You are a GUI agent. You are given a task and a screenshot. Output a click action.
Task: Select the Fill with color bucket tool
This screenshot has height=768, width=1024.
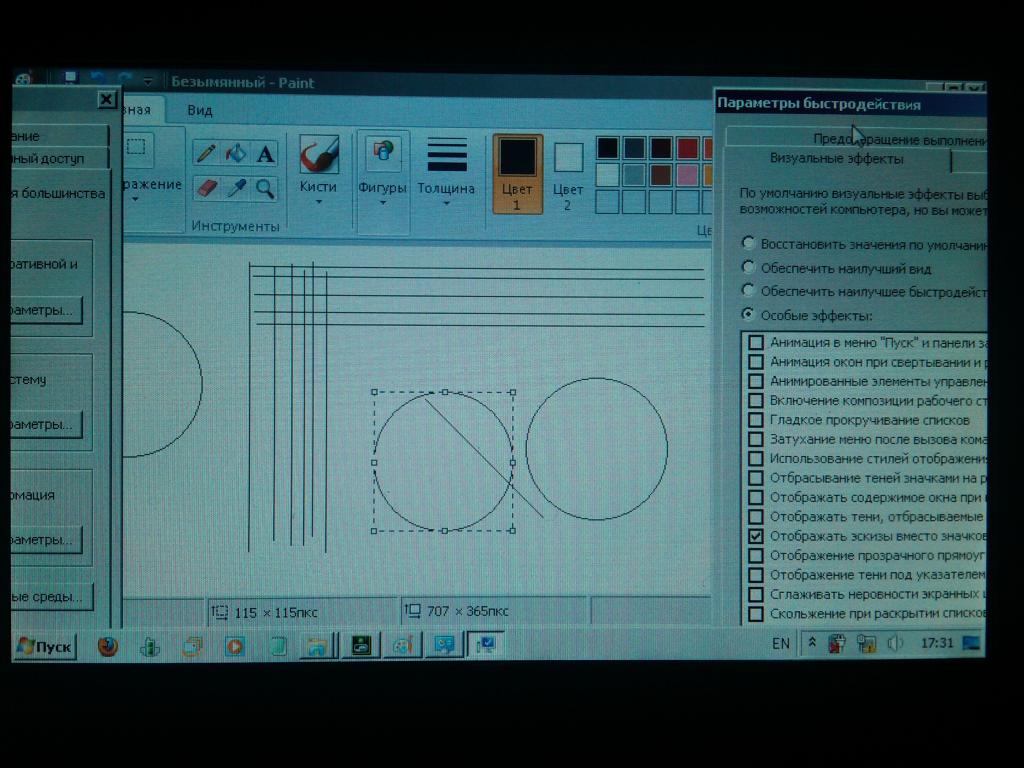coord(236,153)
